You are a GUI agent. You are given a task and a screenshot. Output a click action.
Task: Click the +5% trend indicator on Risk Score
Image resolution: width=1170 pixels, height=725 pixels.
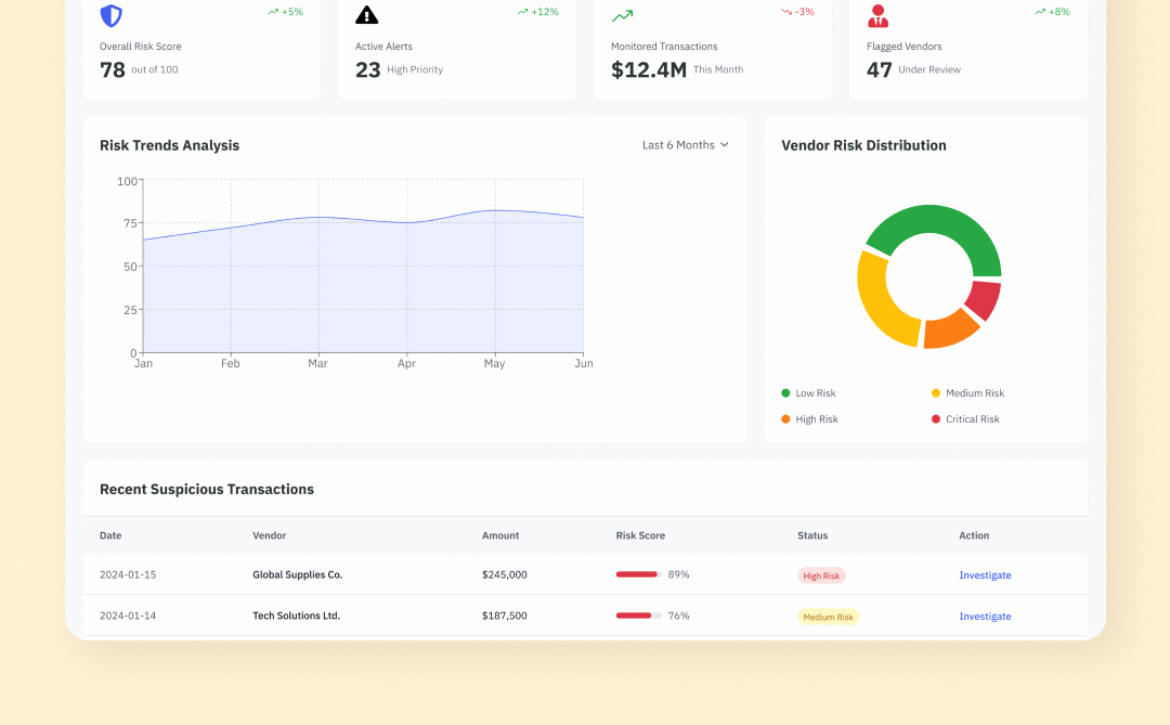coord(286,12)
